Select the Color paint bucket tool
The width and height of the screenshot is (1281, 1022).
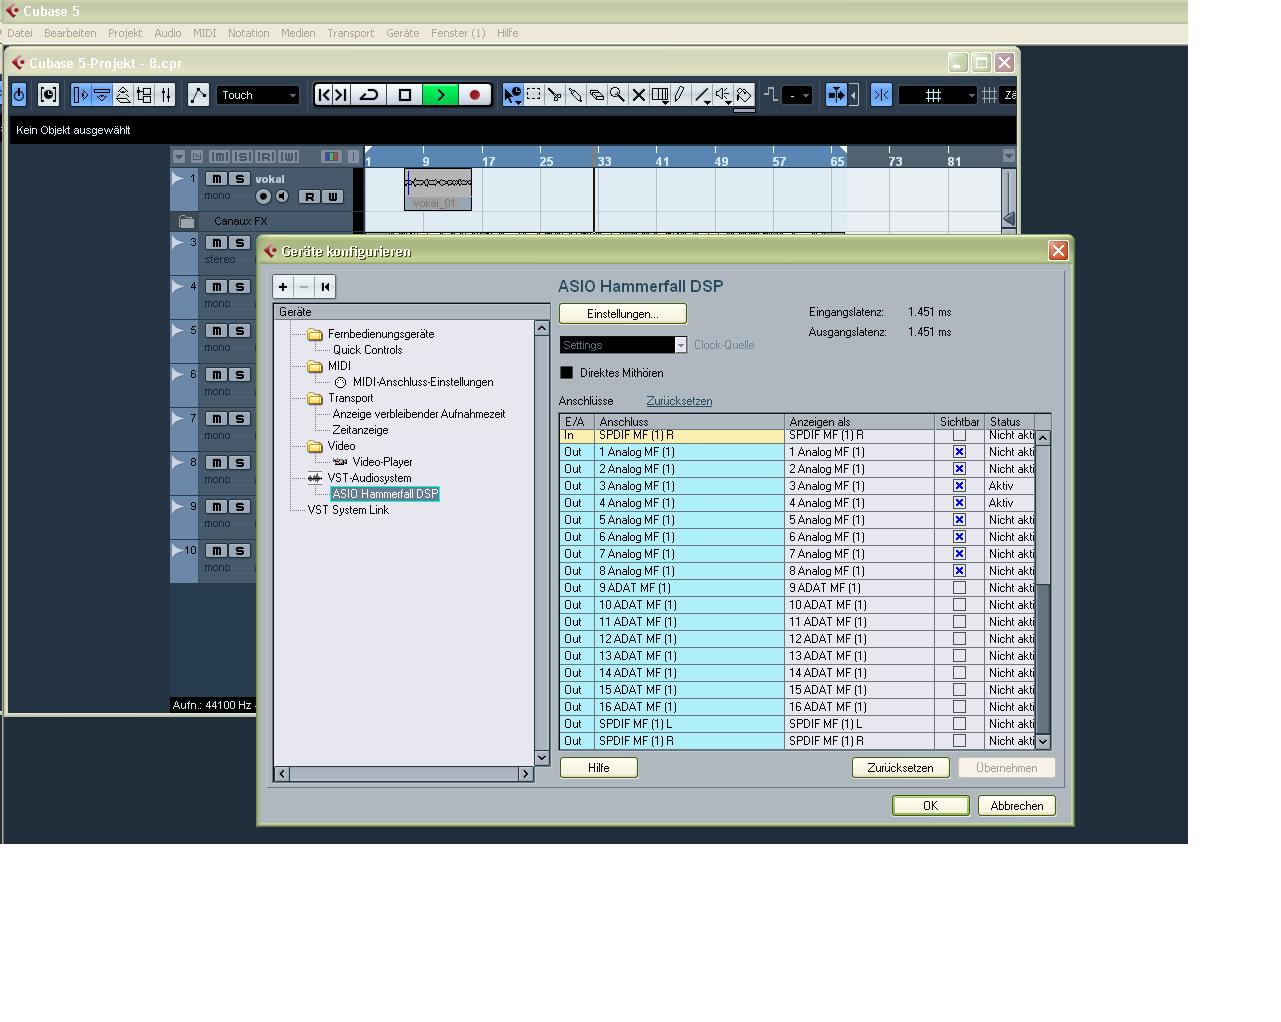[x=744, y=95]
